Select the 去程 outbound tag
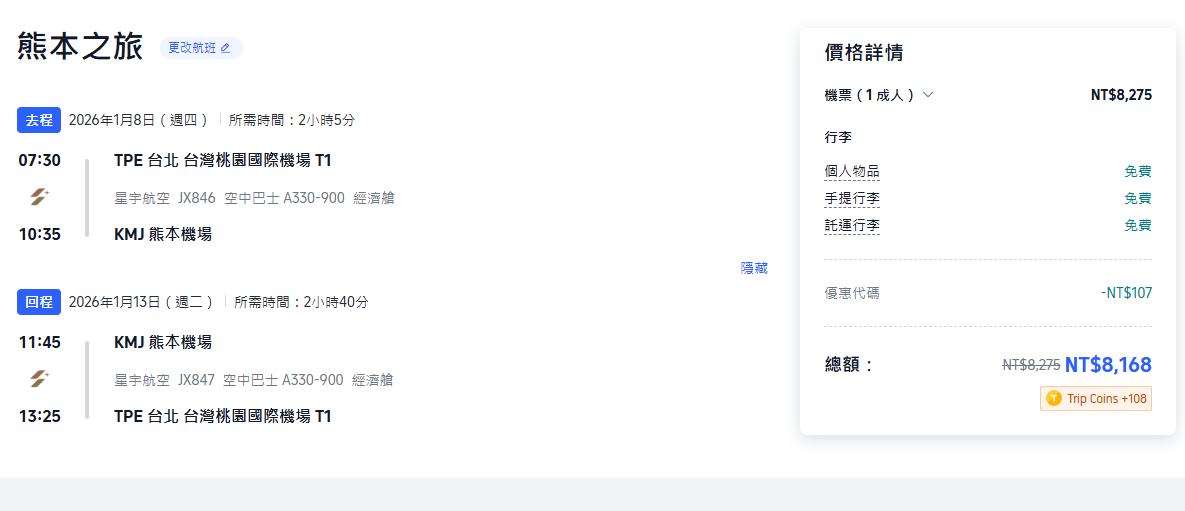 39,120
